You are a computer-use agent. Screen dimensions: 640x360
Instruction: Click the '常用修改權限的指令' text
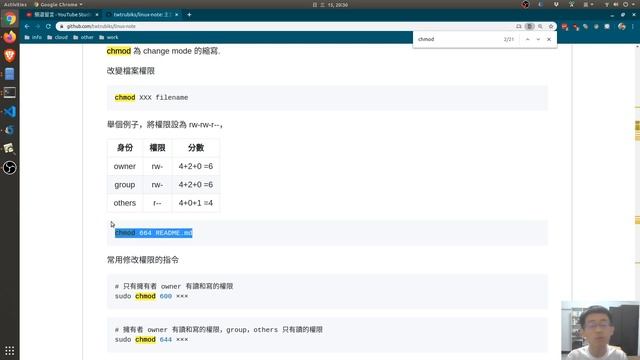143,260
